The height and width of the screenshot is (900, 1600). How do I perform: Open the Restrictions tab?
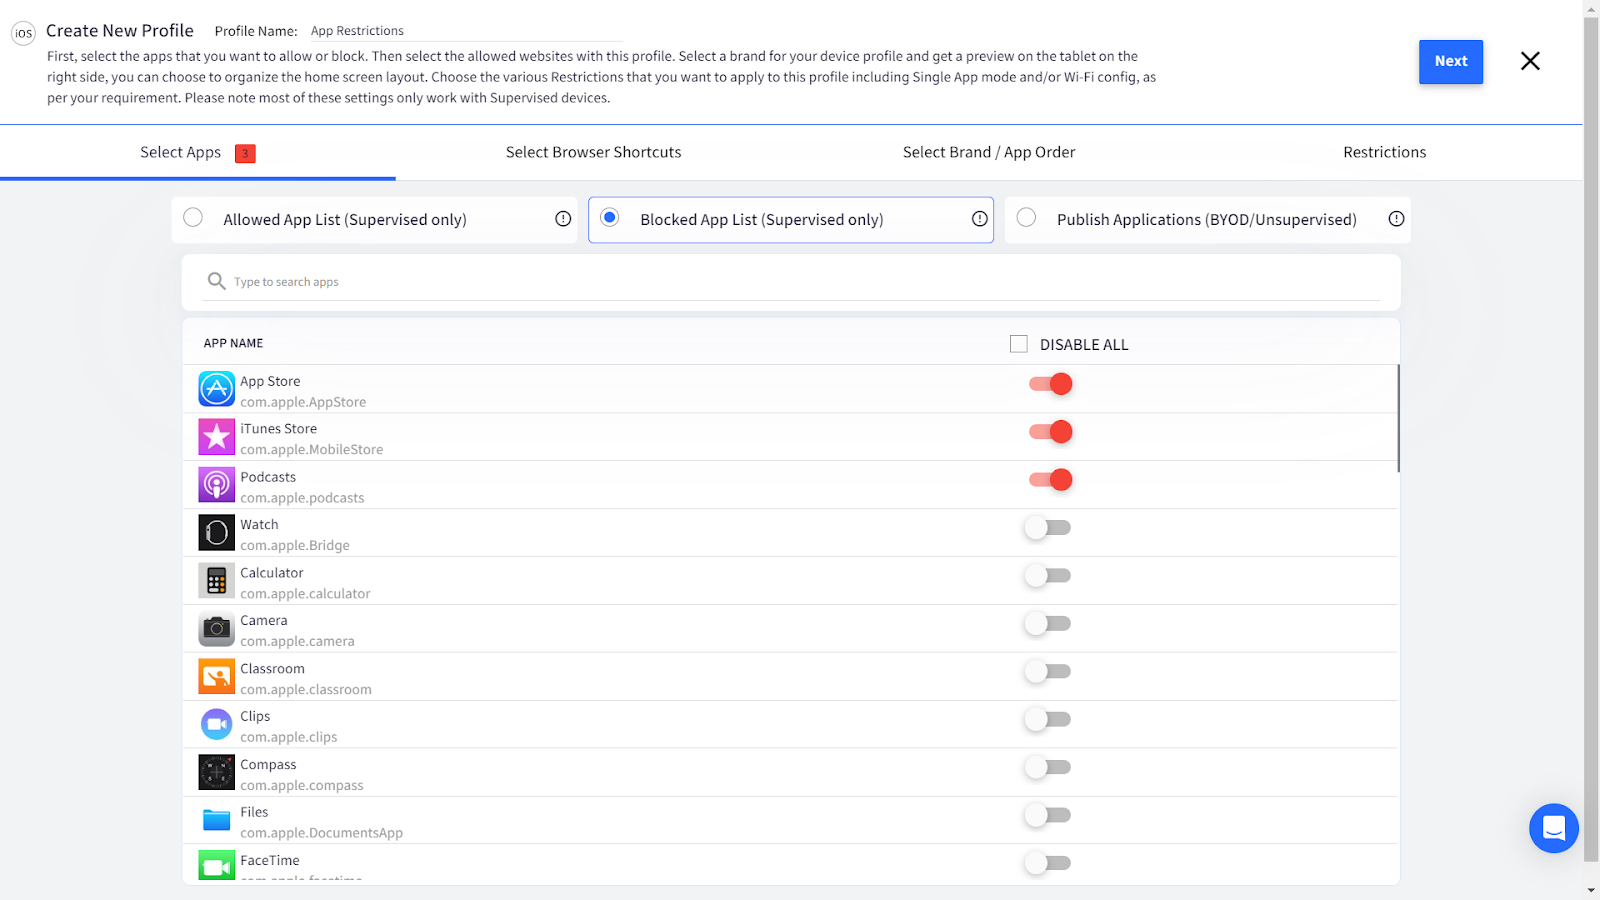coord(1384,152)
